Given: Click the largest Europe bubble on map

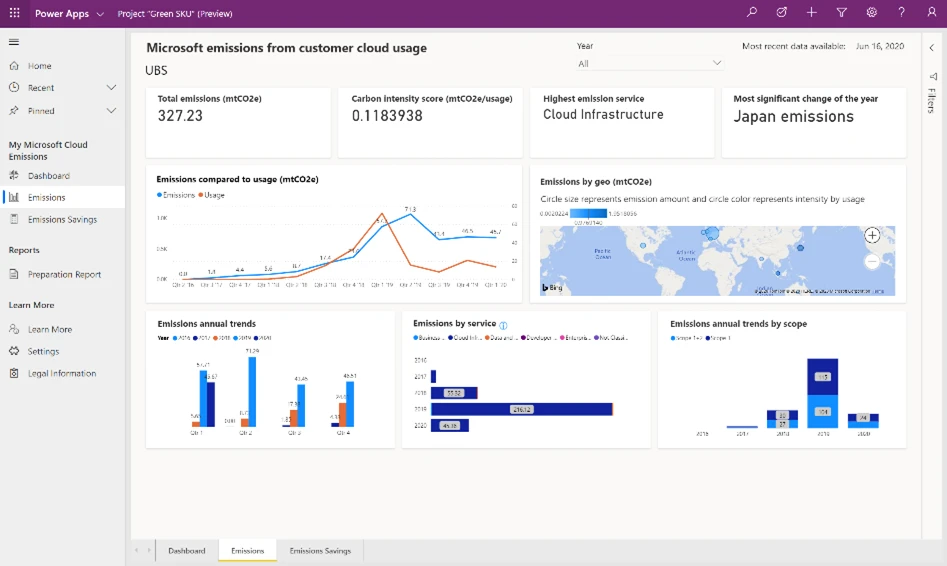Looking at the screenshot, I should click(x=712, y=233).
